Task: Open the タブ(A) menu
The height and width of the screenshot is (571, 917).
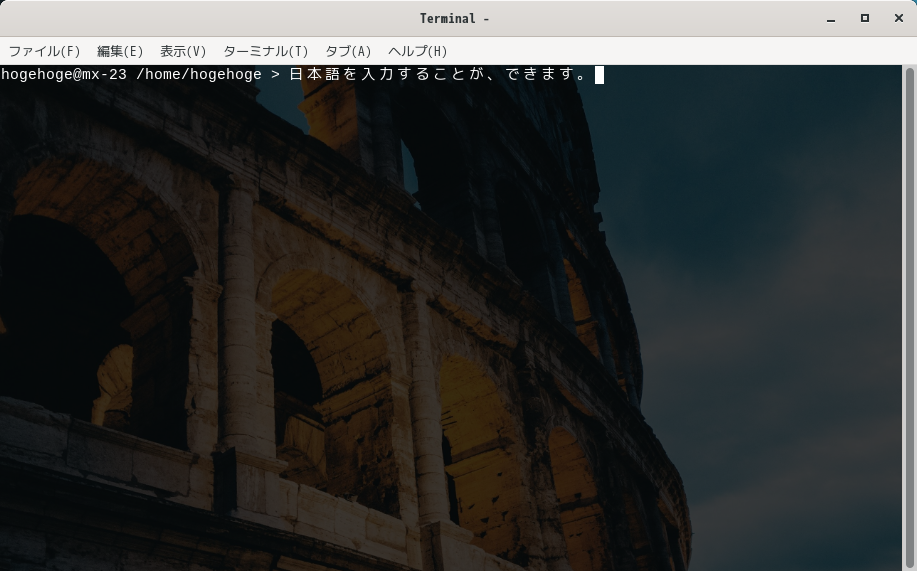Action: (348, 51)
